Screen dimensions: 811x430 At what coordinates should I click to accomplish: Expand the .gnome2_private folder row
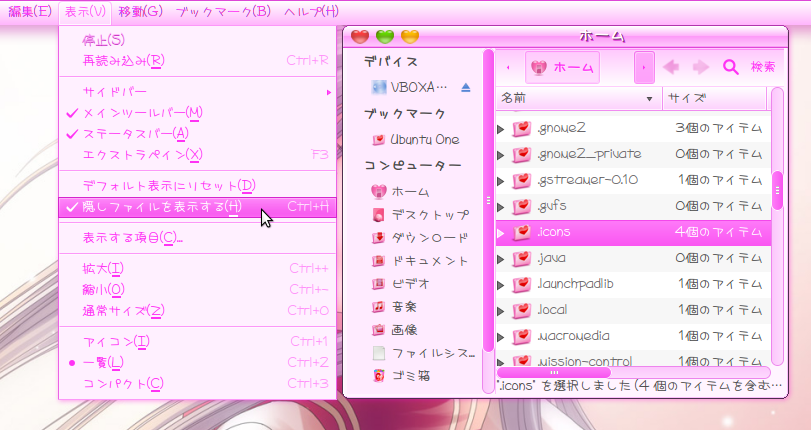(501, 155)
